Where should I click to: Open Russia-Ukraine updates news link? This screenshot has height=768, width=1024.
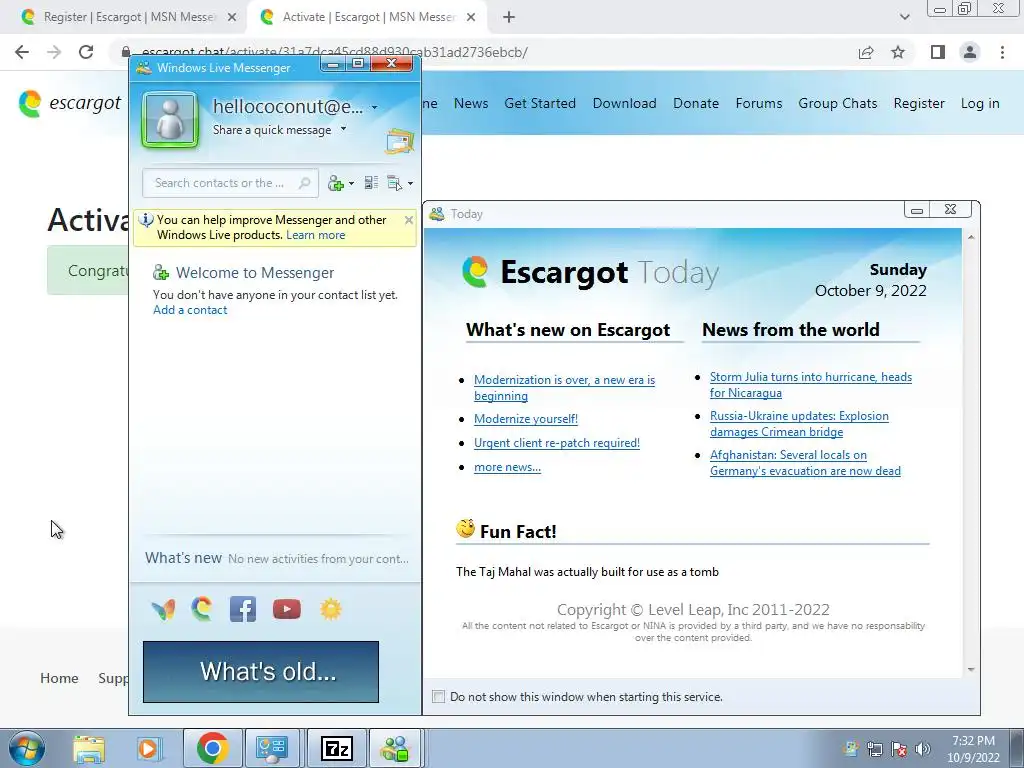click(x=799, y=424)
